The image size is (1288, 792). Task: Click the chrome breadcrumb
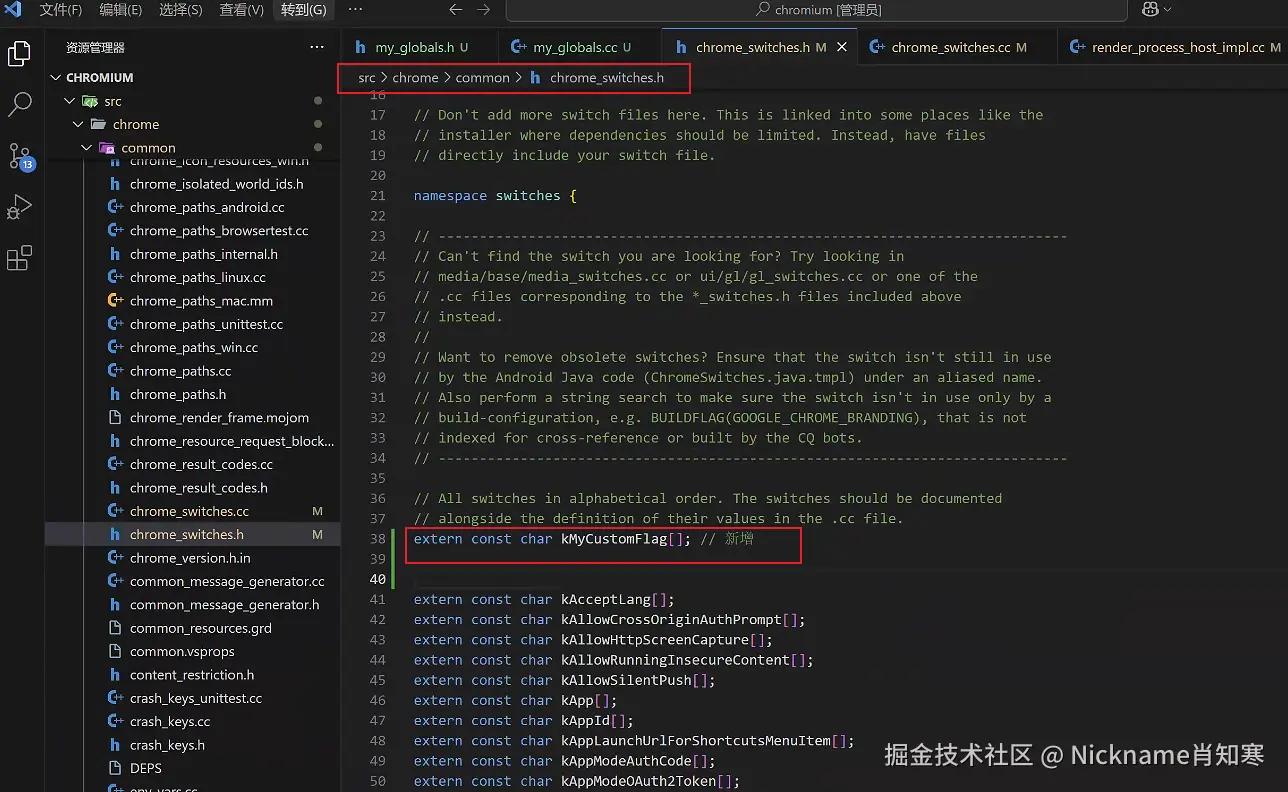pyautogui.click(x=415, y=77)
